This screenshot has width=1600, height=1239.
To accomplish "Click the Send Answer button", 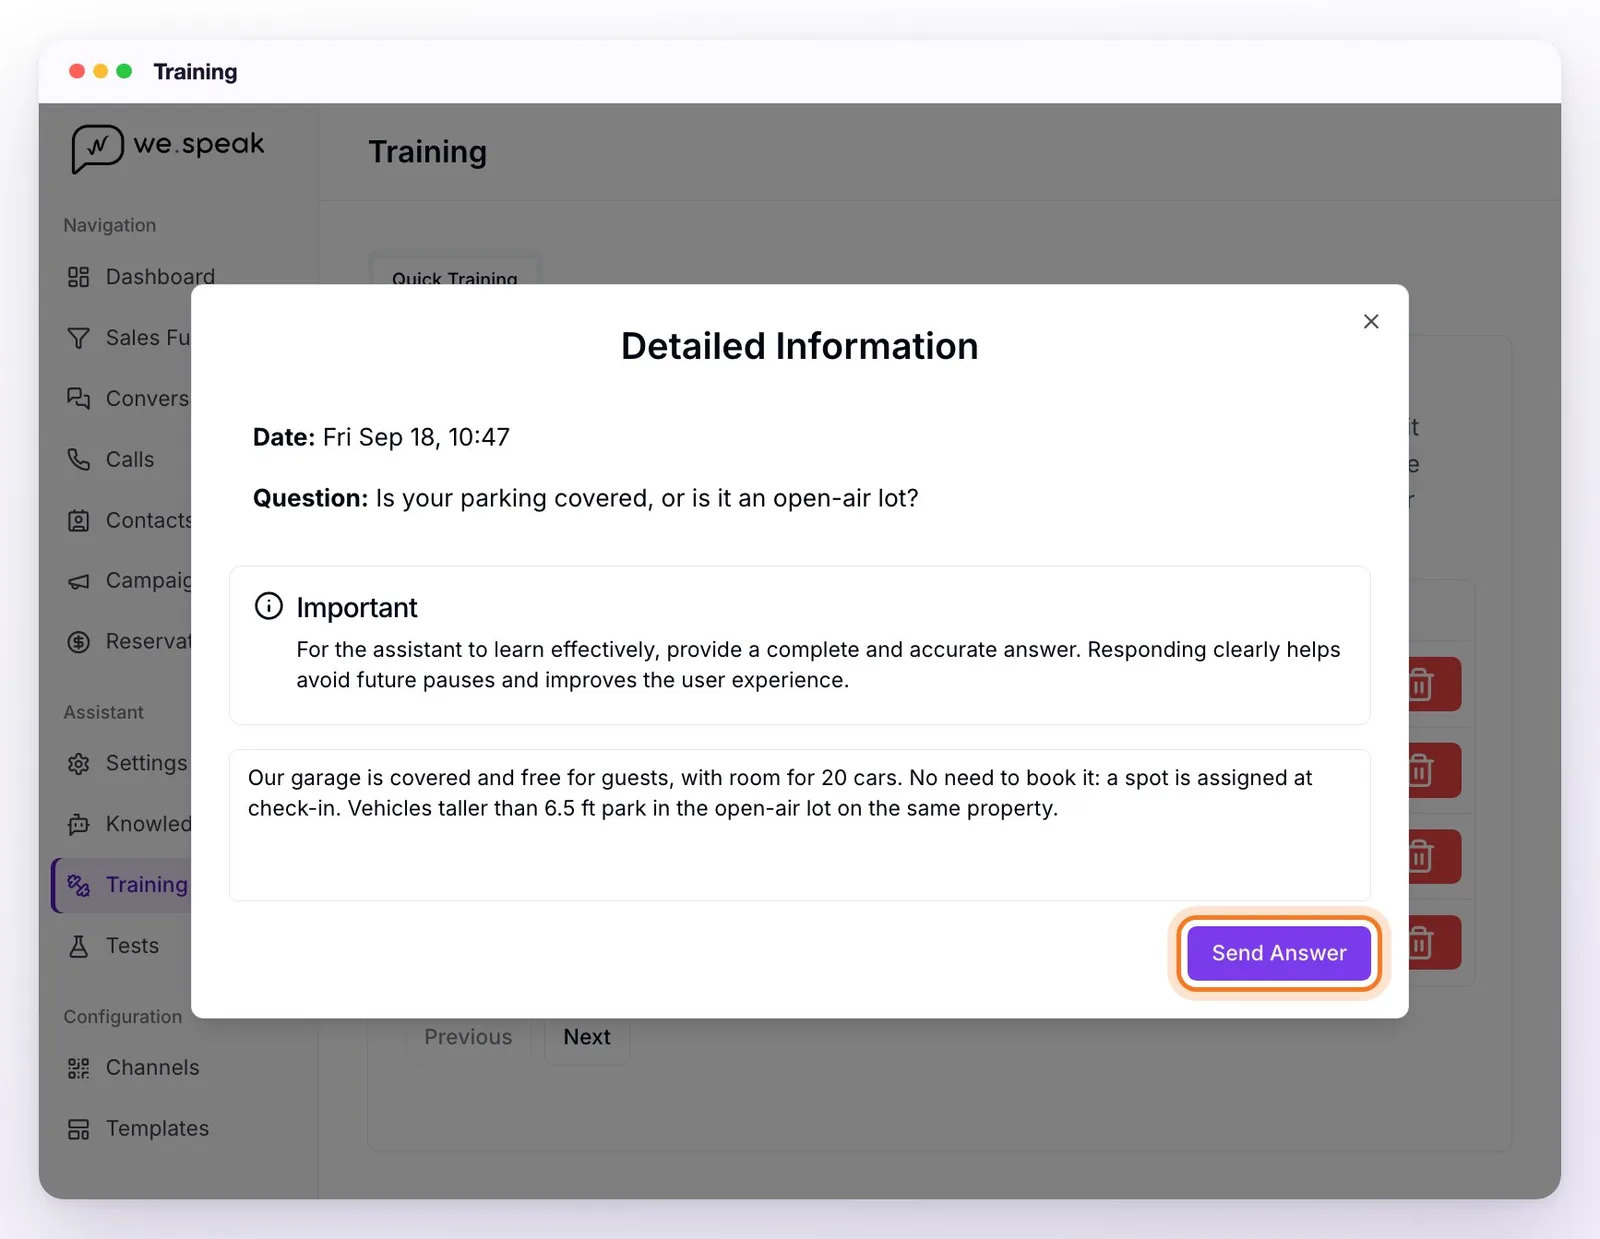I will [x=1278, y=953].
